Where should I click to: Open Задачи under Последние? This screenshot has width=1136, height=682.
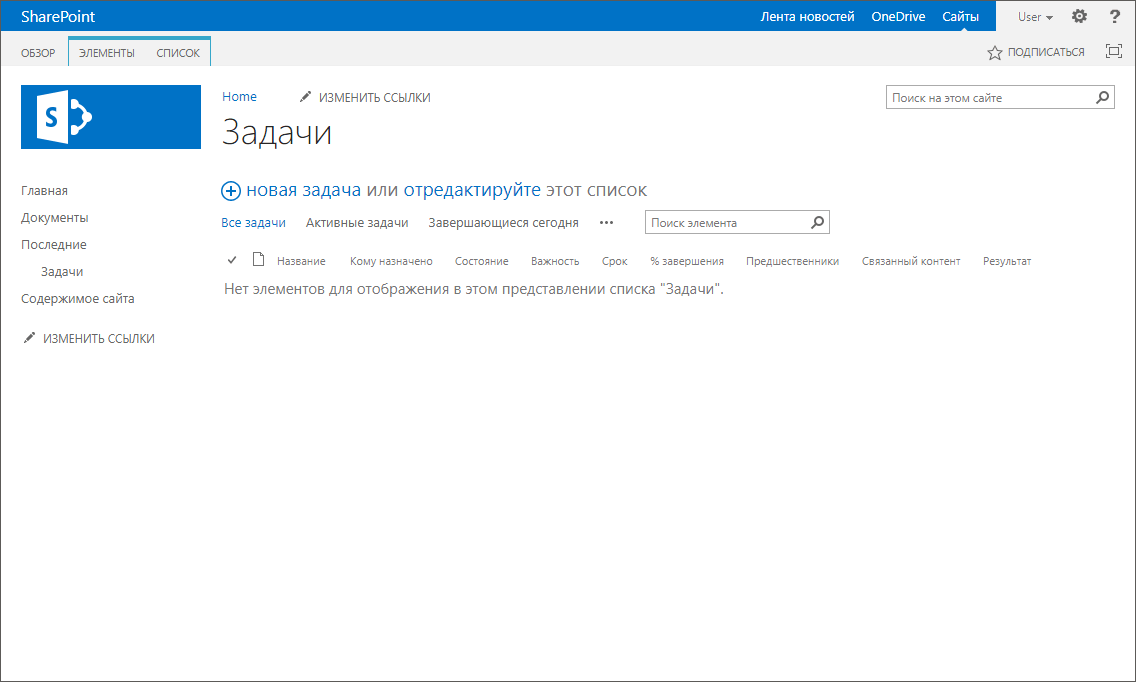point(62,272)
